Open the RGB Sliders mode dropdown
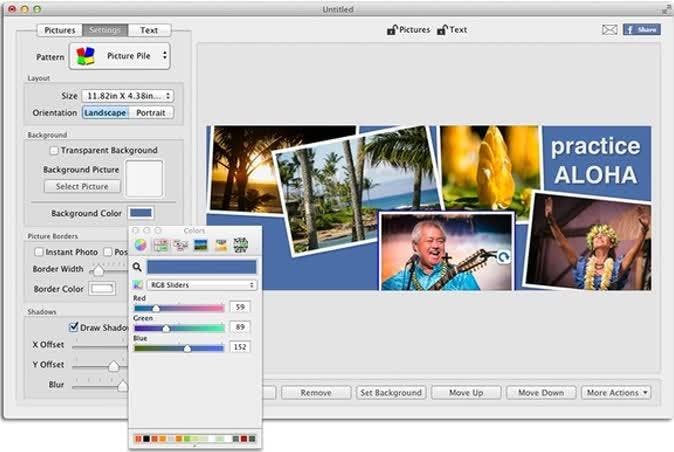Image resolution: width=674 pixels, height=452 pixels. point(202,285)
